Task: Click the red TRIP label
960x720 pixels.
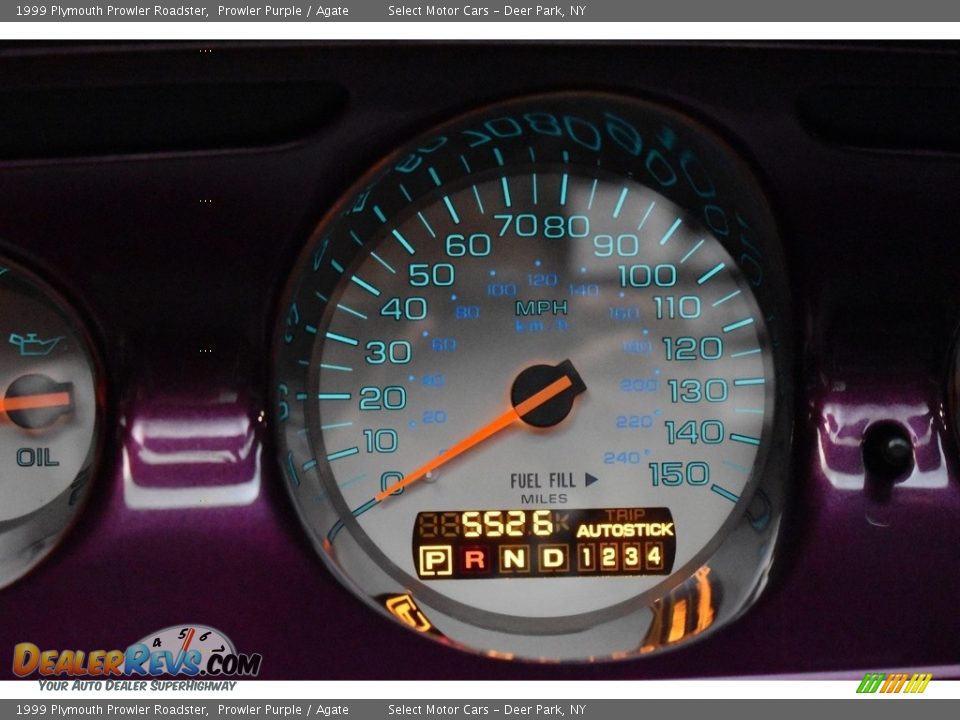Action: [625, 515]
